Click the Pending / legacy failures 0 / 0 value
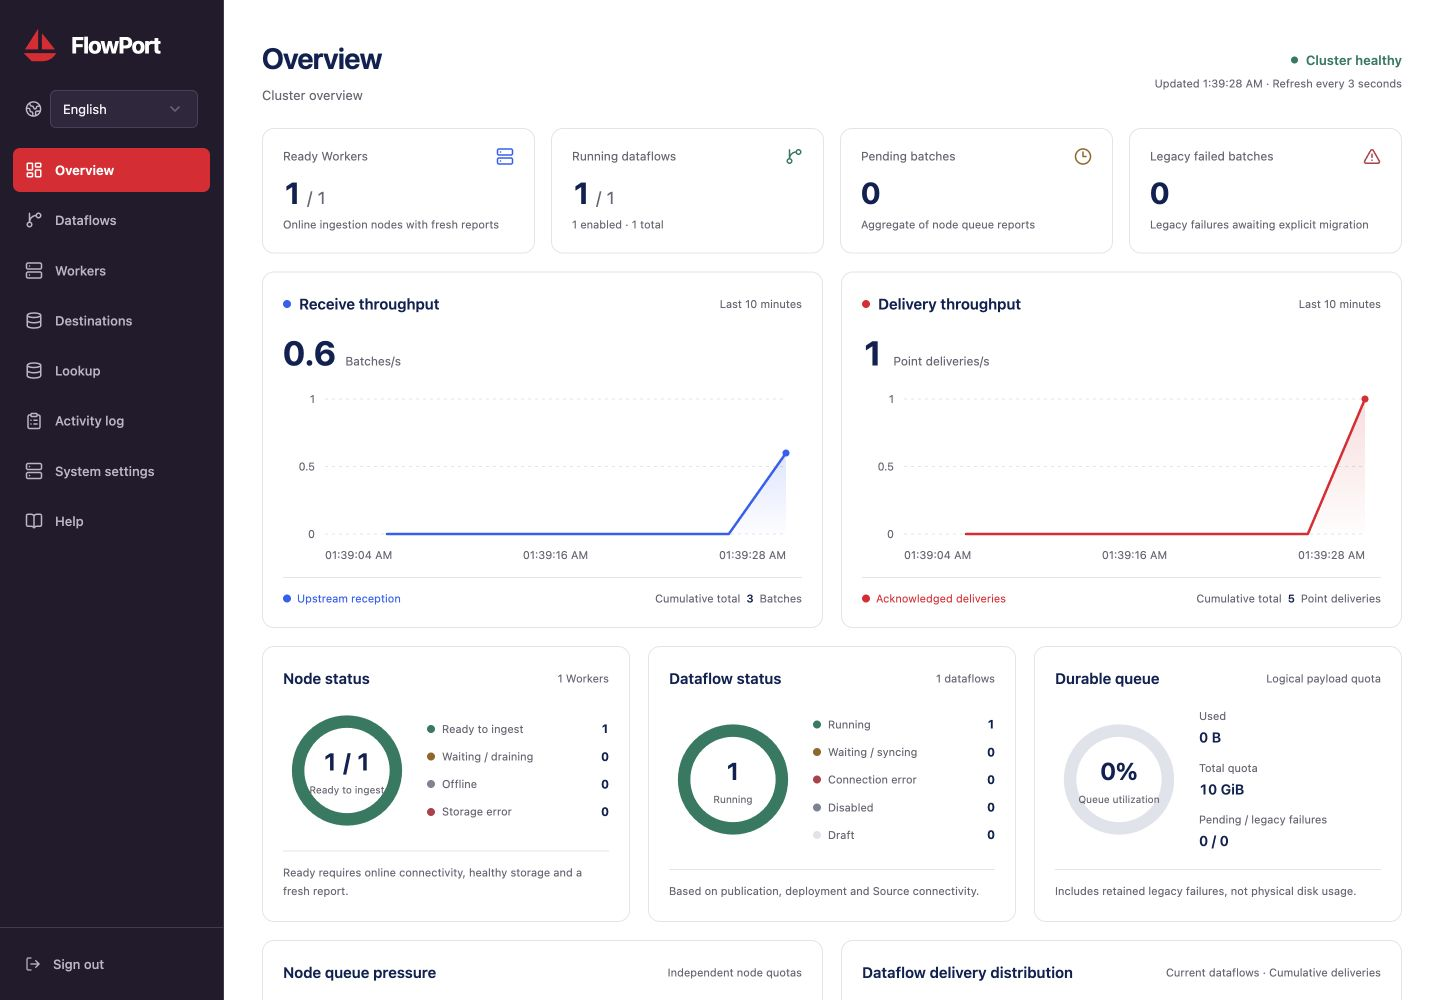Screen dimensions: 1440x1000 click(x=1214, y=841)
